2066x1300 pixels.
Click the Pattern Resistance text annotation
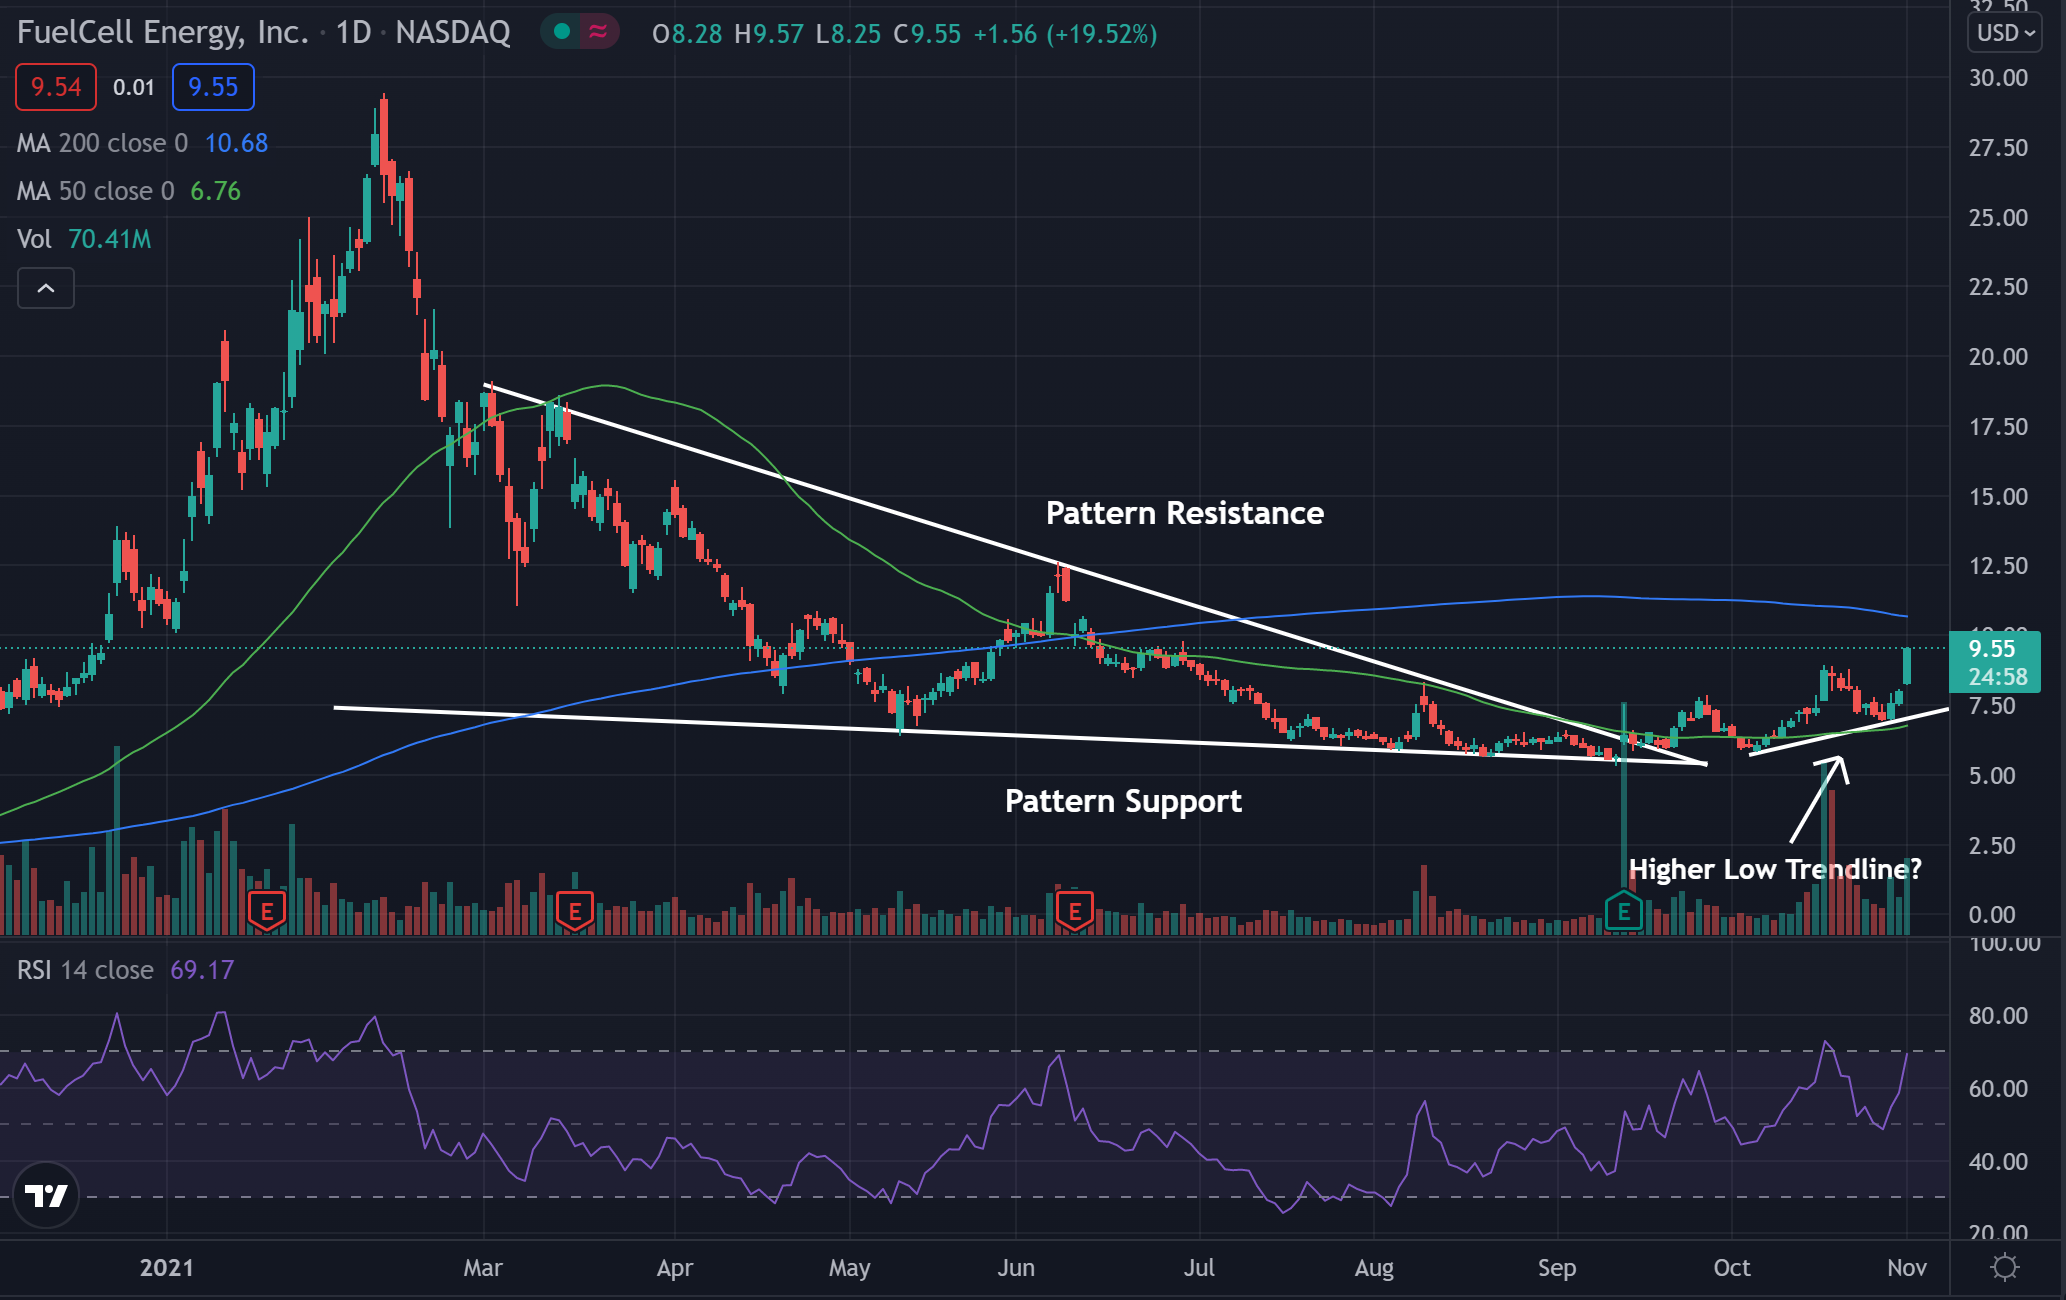pos(1185,513)
